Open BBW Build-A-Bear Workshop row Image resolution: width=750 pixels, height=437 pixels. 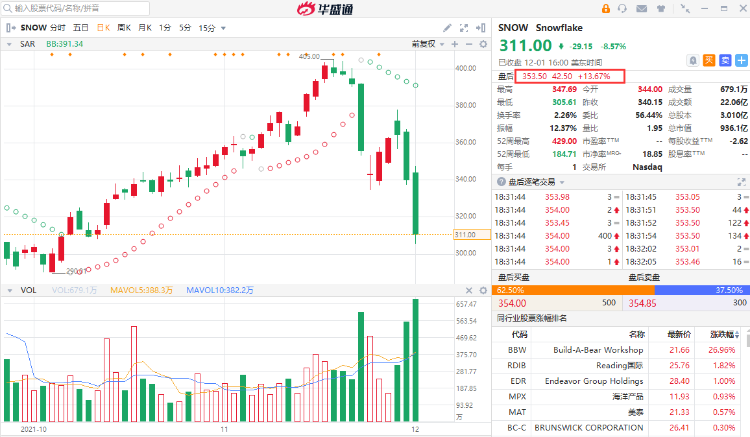[x=618, y=350]
